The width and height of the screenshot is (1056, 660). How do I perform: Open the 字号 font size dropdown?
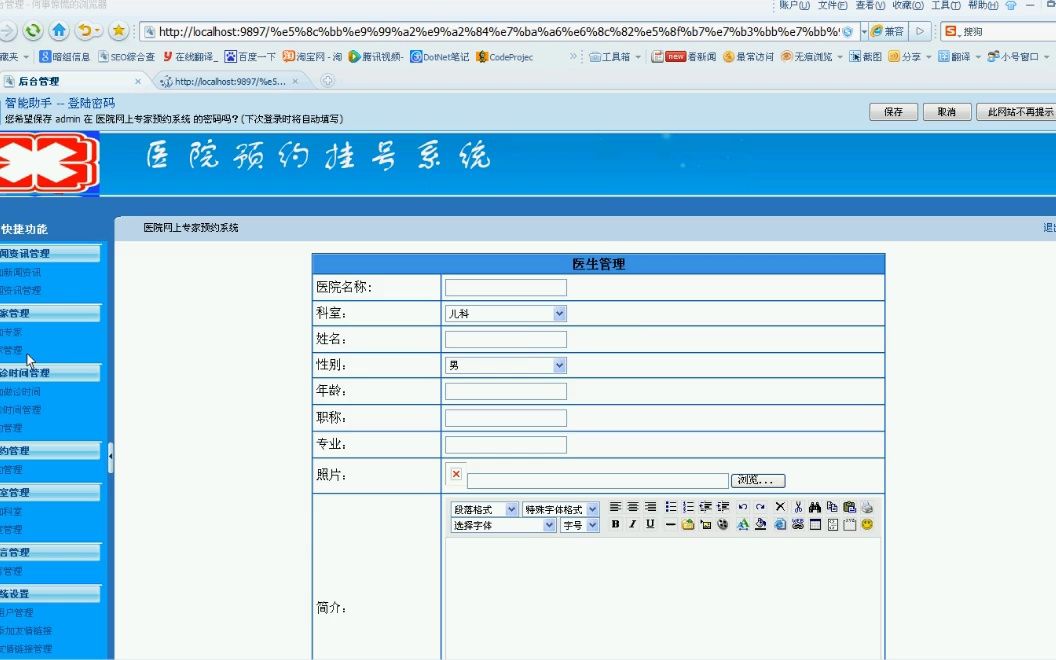tap(580, 525)
